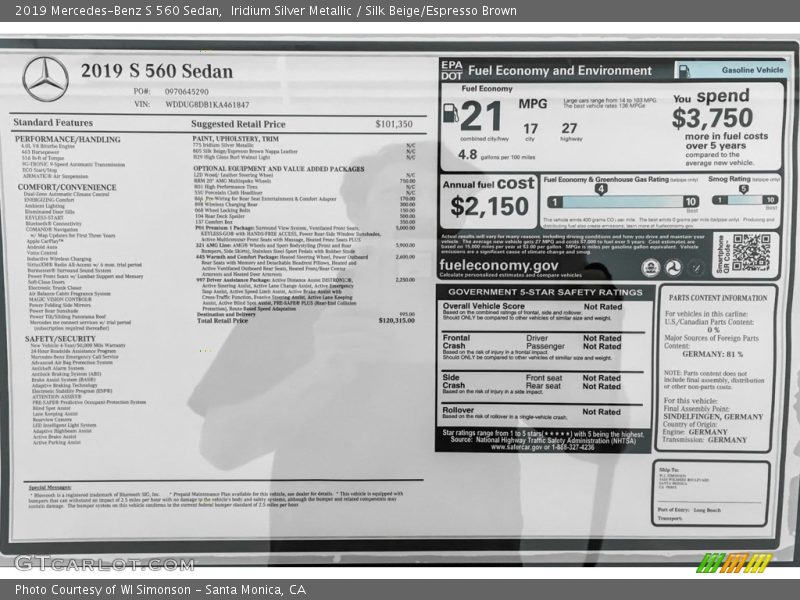Click the SAFETY/SECURITY heading
This screenshot has height=600, width=800.
[x=60, y=339]
